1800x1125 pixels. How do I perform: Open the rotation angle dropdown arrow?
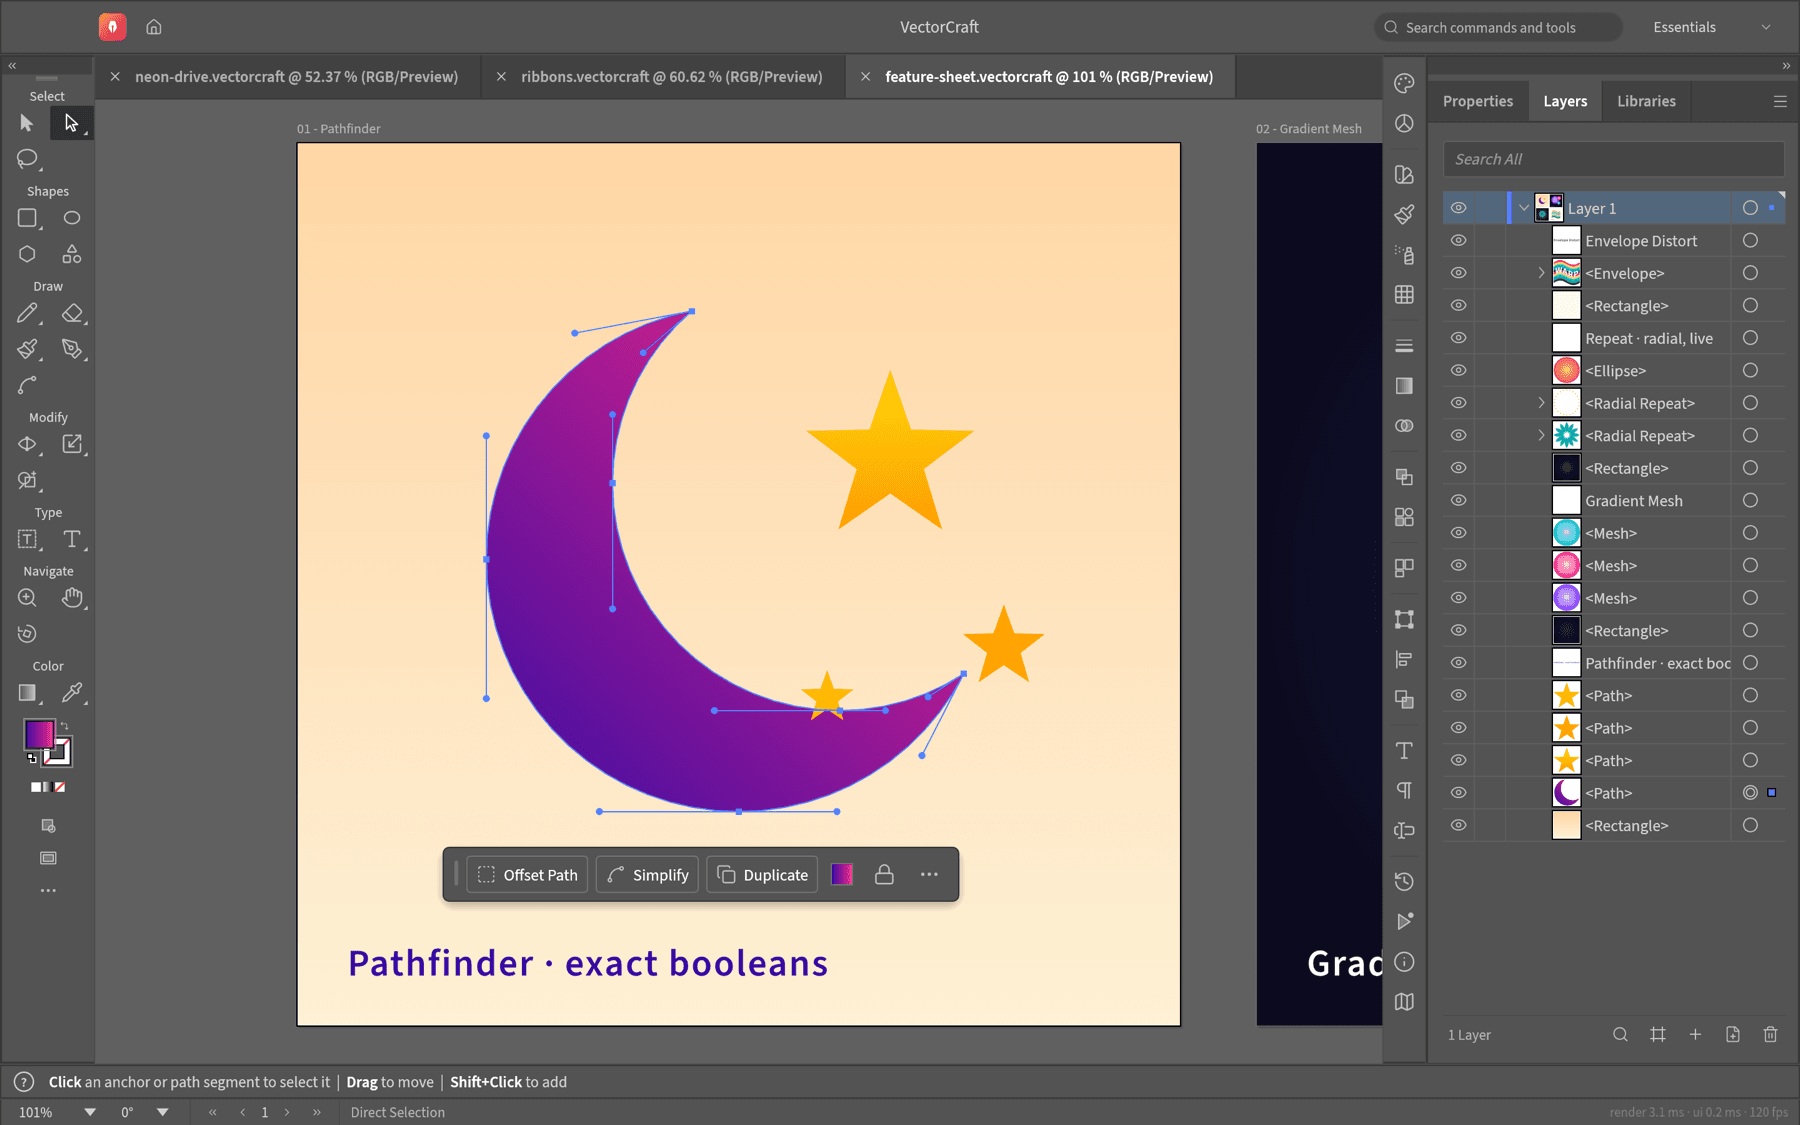(163, 1112)
